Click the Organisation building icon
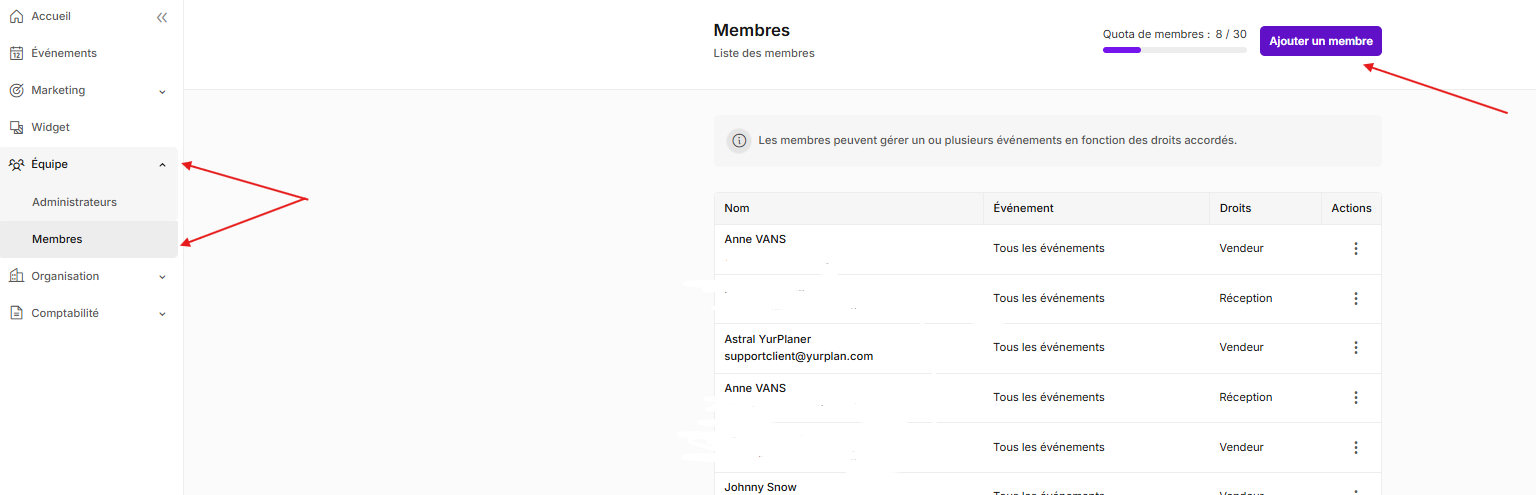The height and width of the screenshot is (495, 1536). pos(16,277)
